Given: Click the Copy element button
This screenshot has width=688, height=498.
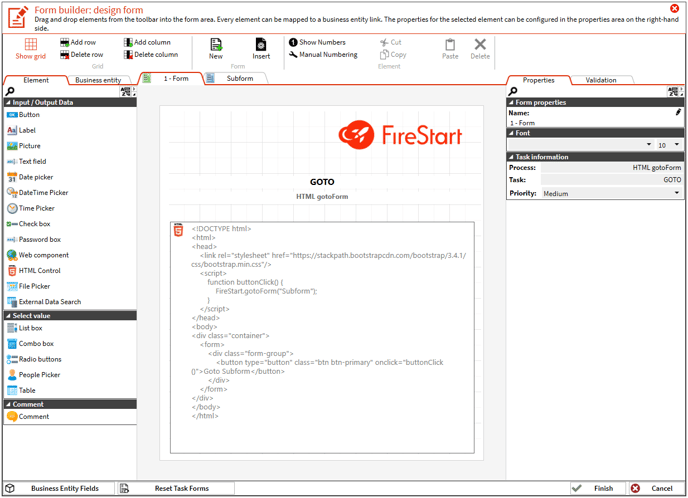Looking at the screenshot, I should coord(393,54).
